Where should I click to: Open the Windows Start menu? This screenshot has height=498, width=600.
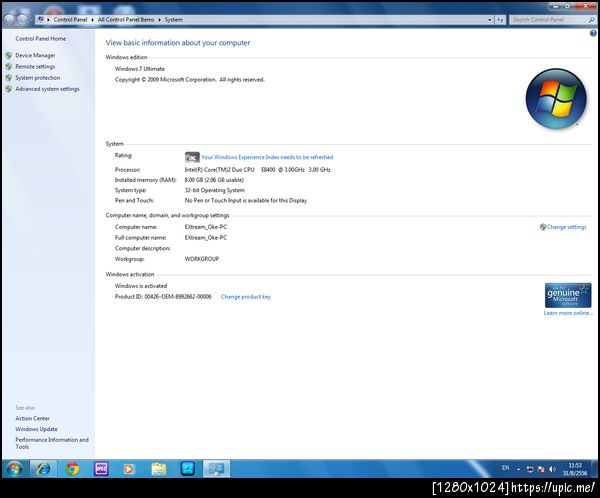15,469
